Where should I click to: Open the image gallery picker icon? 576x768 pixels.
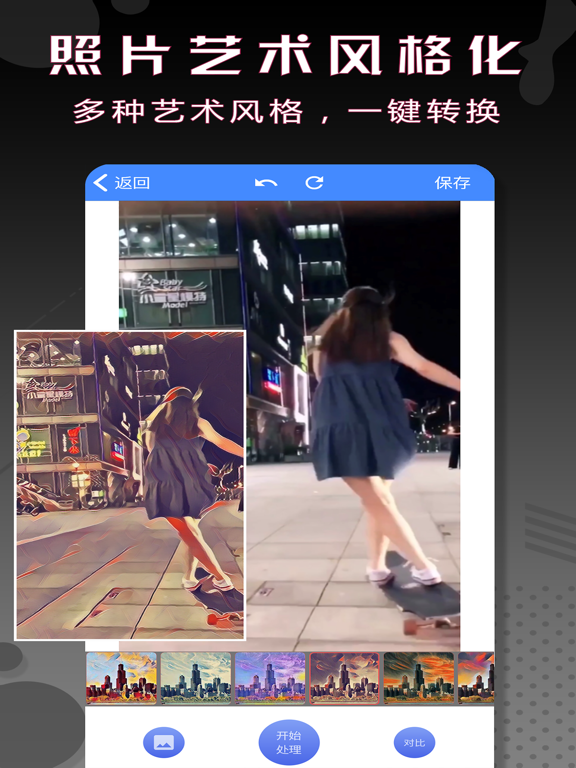[x=164, y=743]
